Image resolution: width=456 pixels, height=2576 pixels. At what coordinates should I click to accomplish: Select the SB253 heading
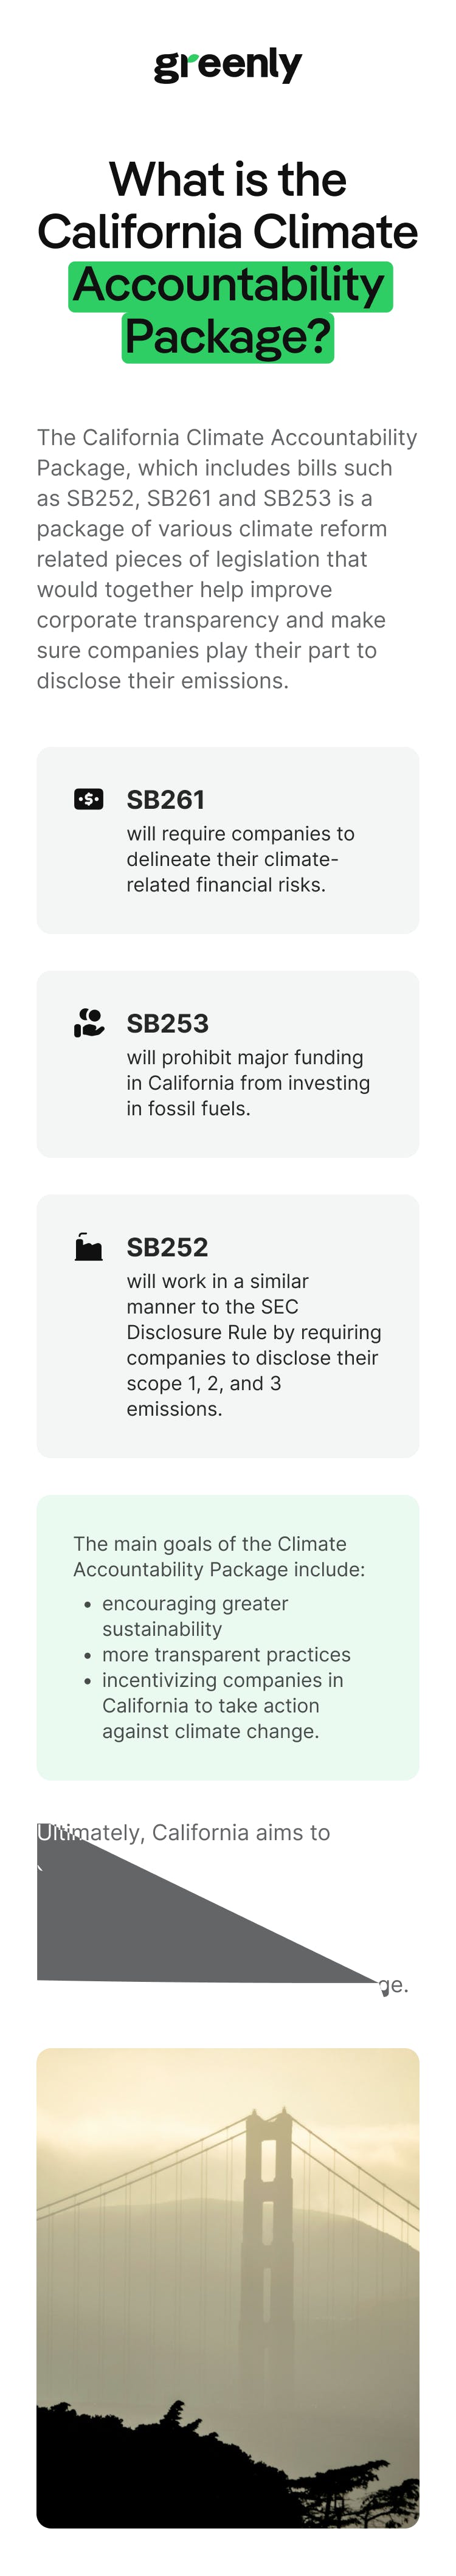coord(168,1023)
